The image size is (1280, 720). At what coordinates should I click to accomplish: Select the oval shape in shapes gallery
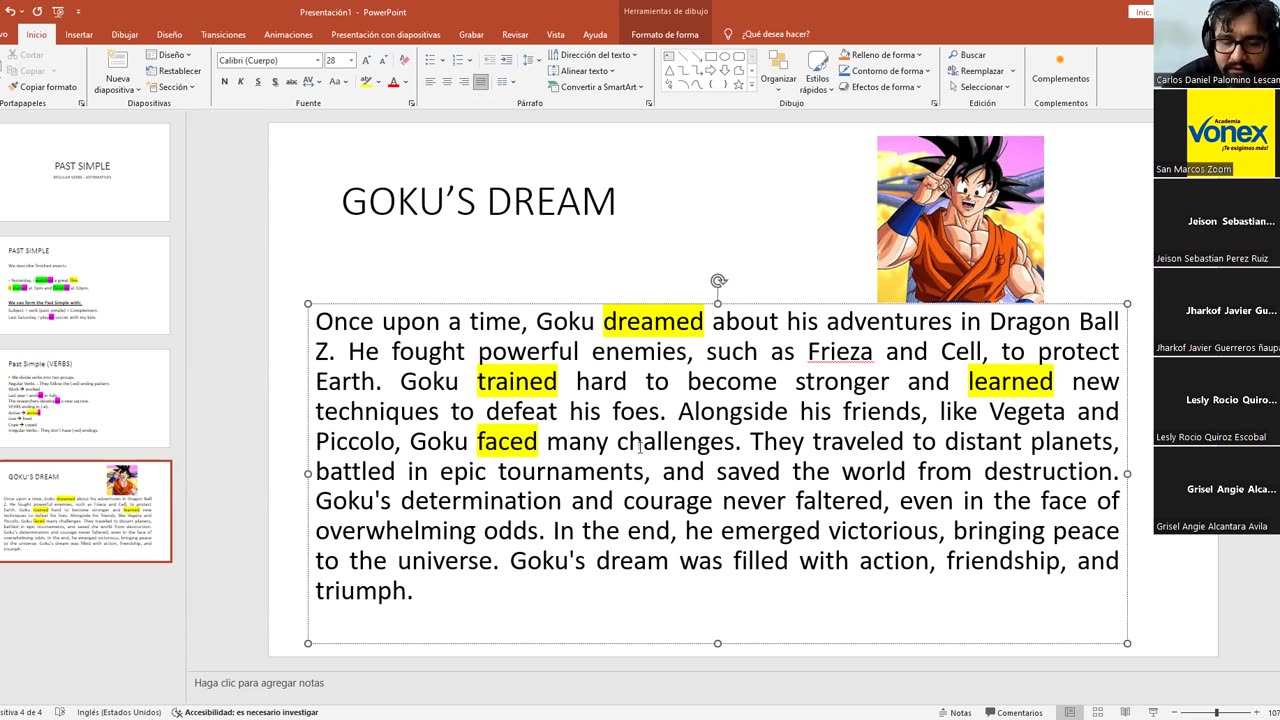click(725, 57)
